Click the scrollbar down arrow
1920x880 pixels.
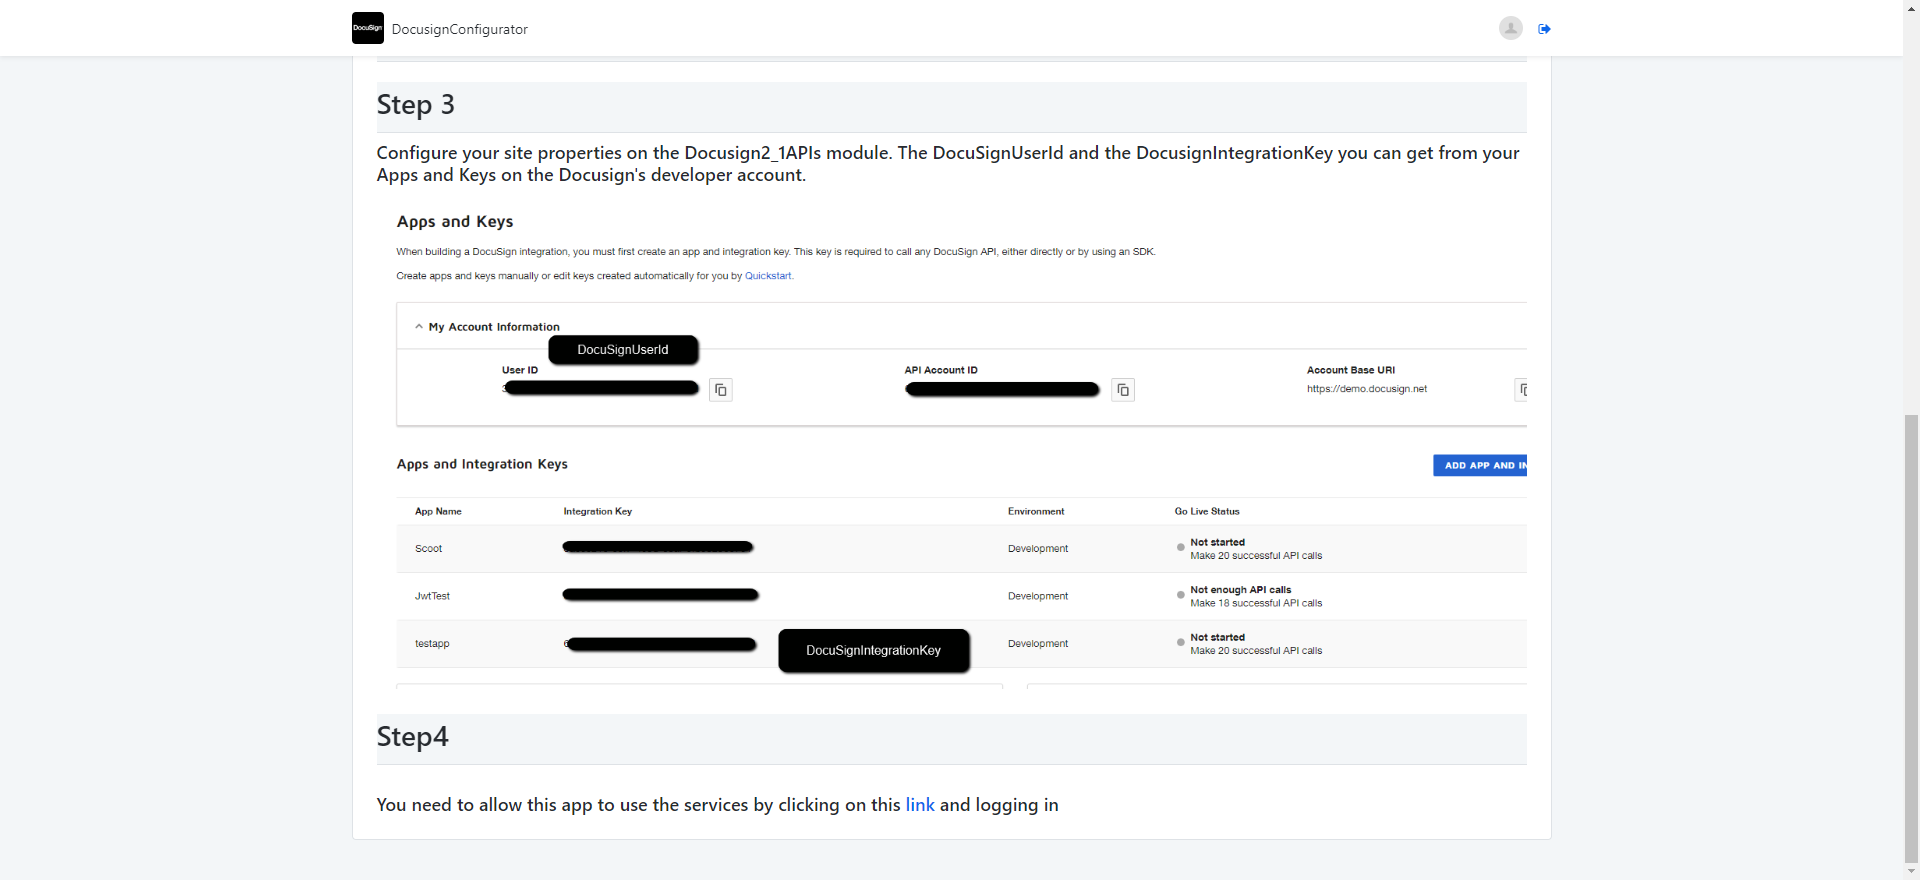1911,871
